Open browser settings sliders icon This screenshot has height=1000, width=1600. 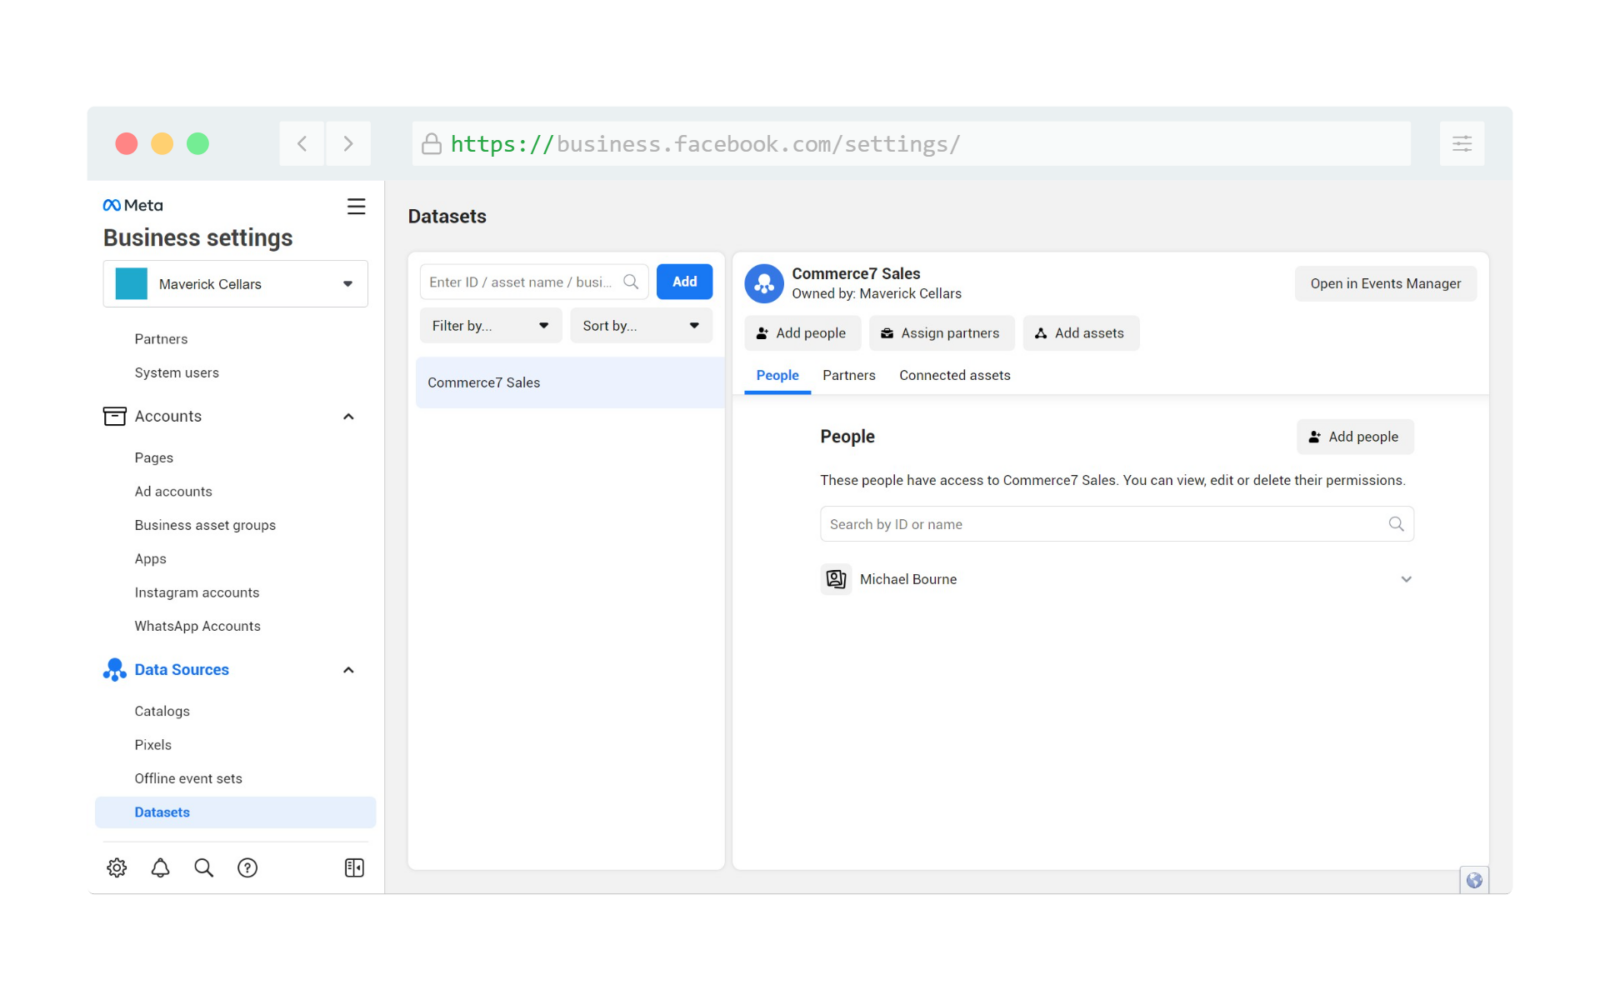(1462, 144)
